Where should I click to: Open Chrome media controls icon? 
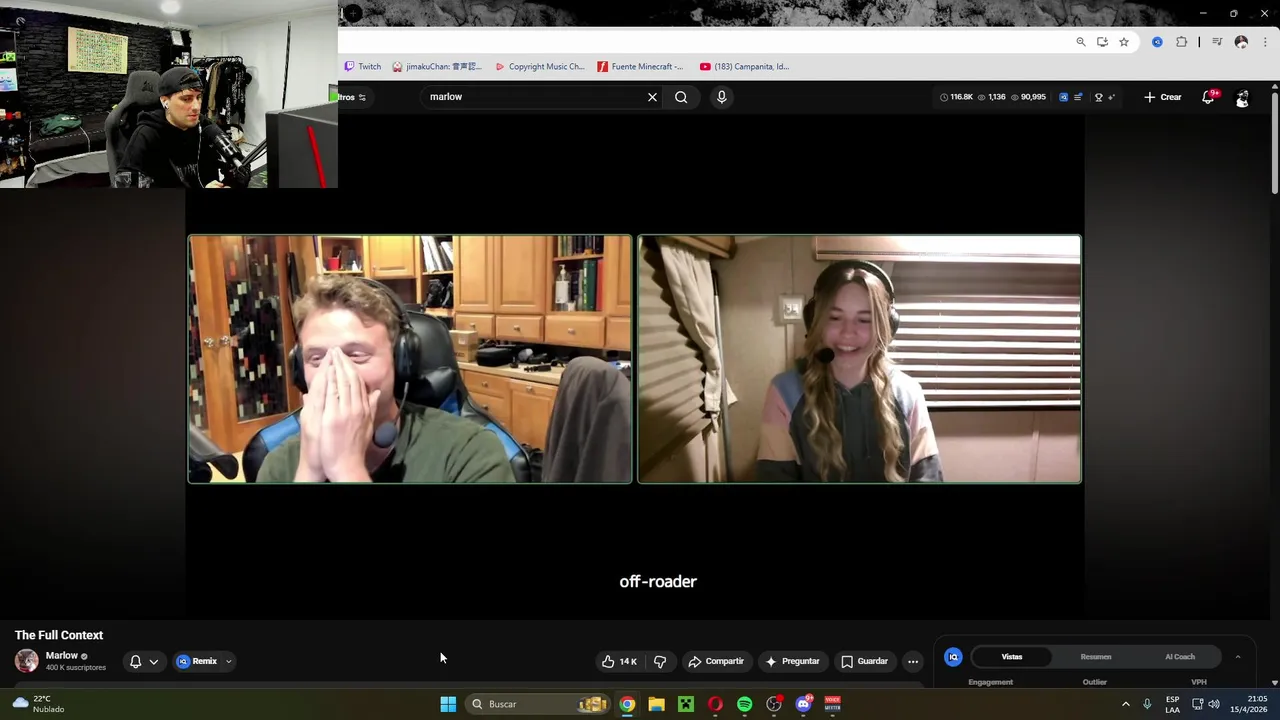coord(1217,42)
